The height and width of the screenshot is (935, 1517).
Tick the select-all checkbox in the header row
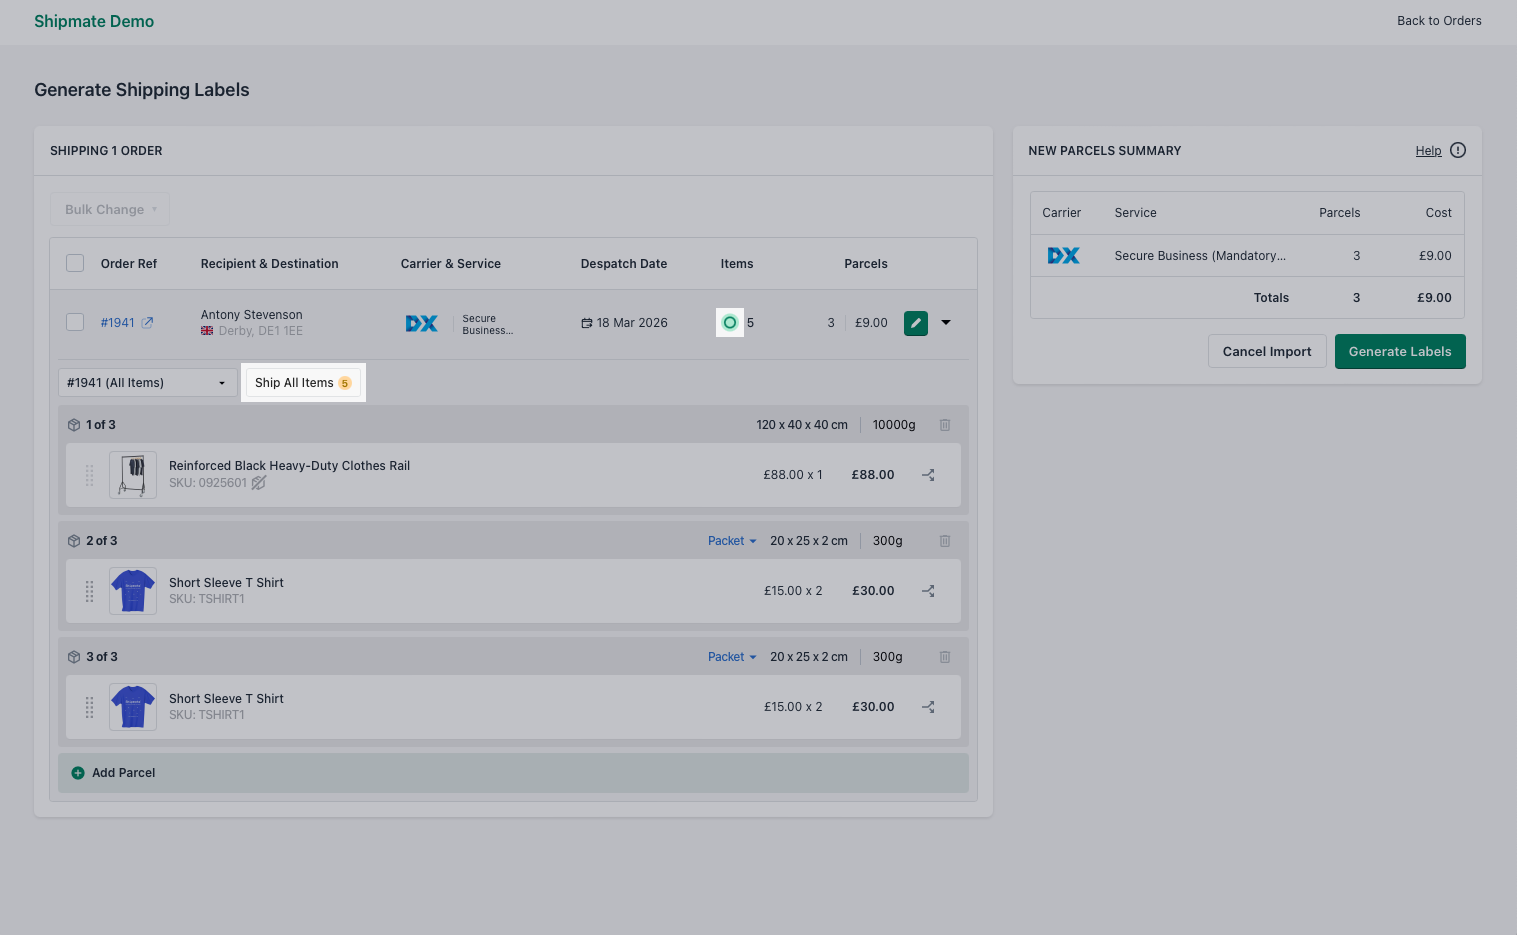[x=75, y=262]
